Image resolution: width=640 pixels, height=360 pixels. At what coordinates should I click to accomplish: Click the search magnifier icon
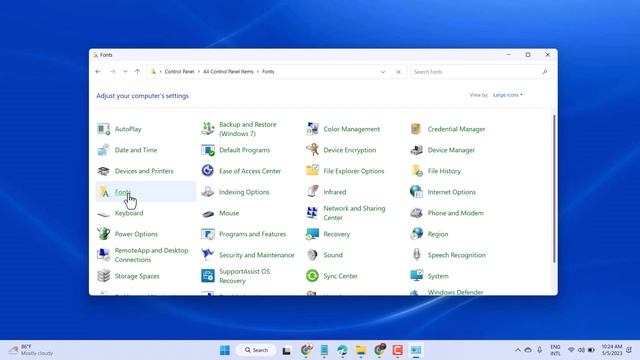click(544, 72)
